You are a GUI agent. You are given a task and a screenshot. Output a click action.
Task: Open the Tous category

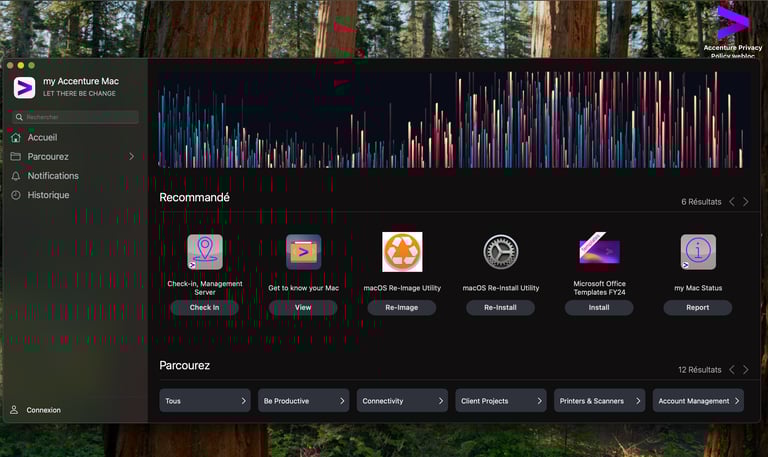[205, 401]
